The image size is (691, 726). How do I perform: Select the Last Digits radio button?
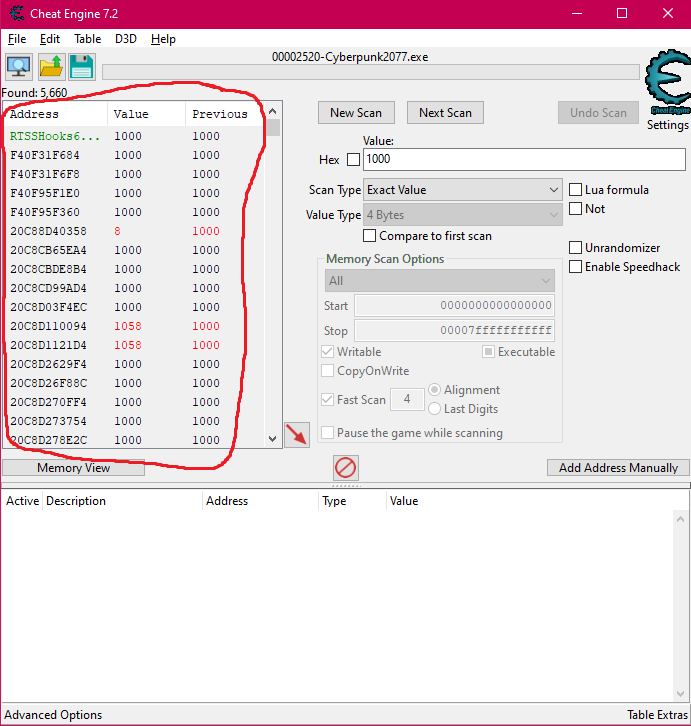[434, 409]
